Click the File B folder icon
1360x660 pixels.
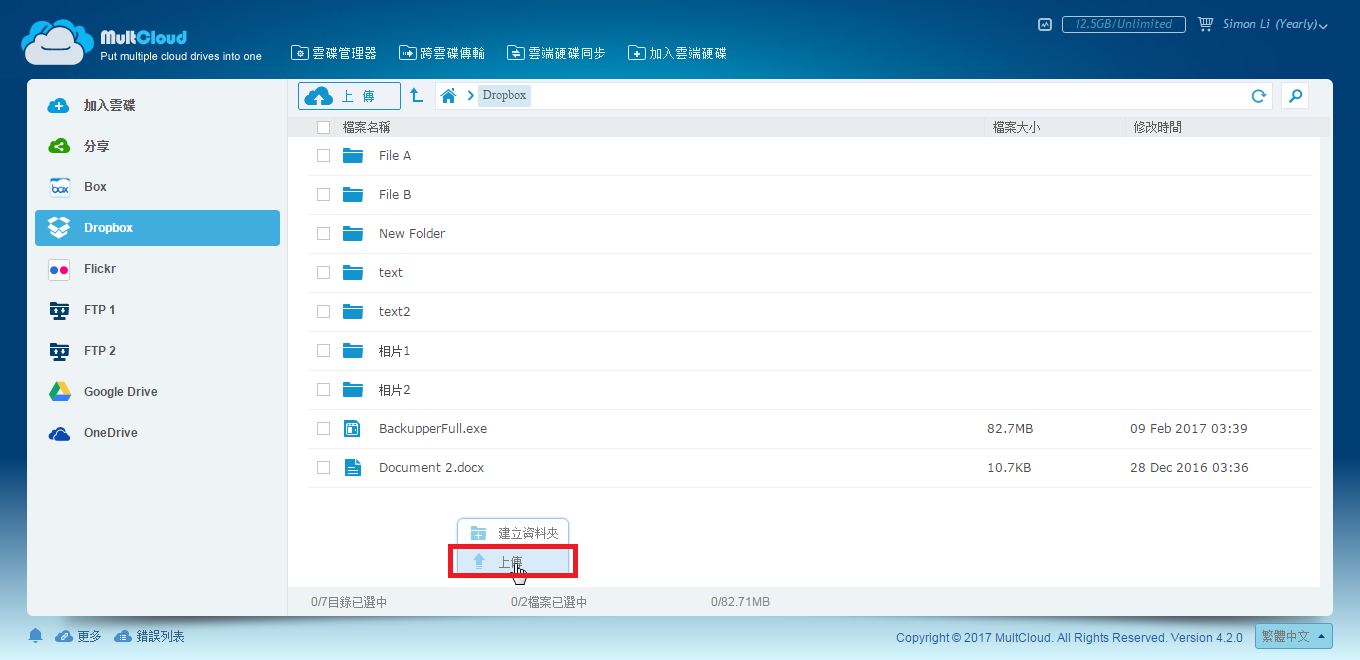click(352, 194)
